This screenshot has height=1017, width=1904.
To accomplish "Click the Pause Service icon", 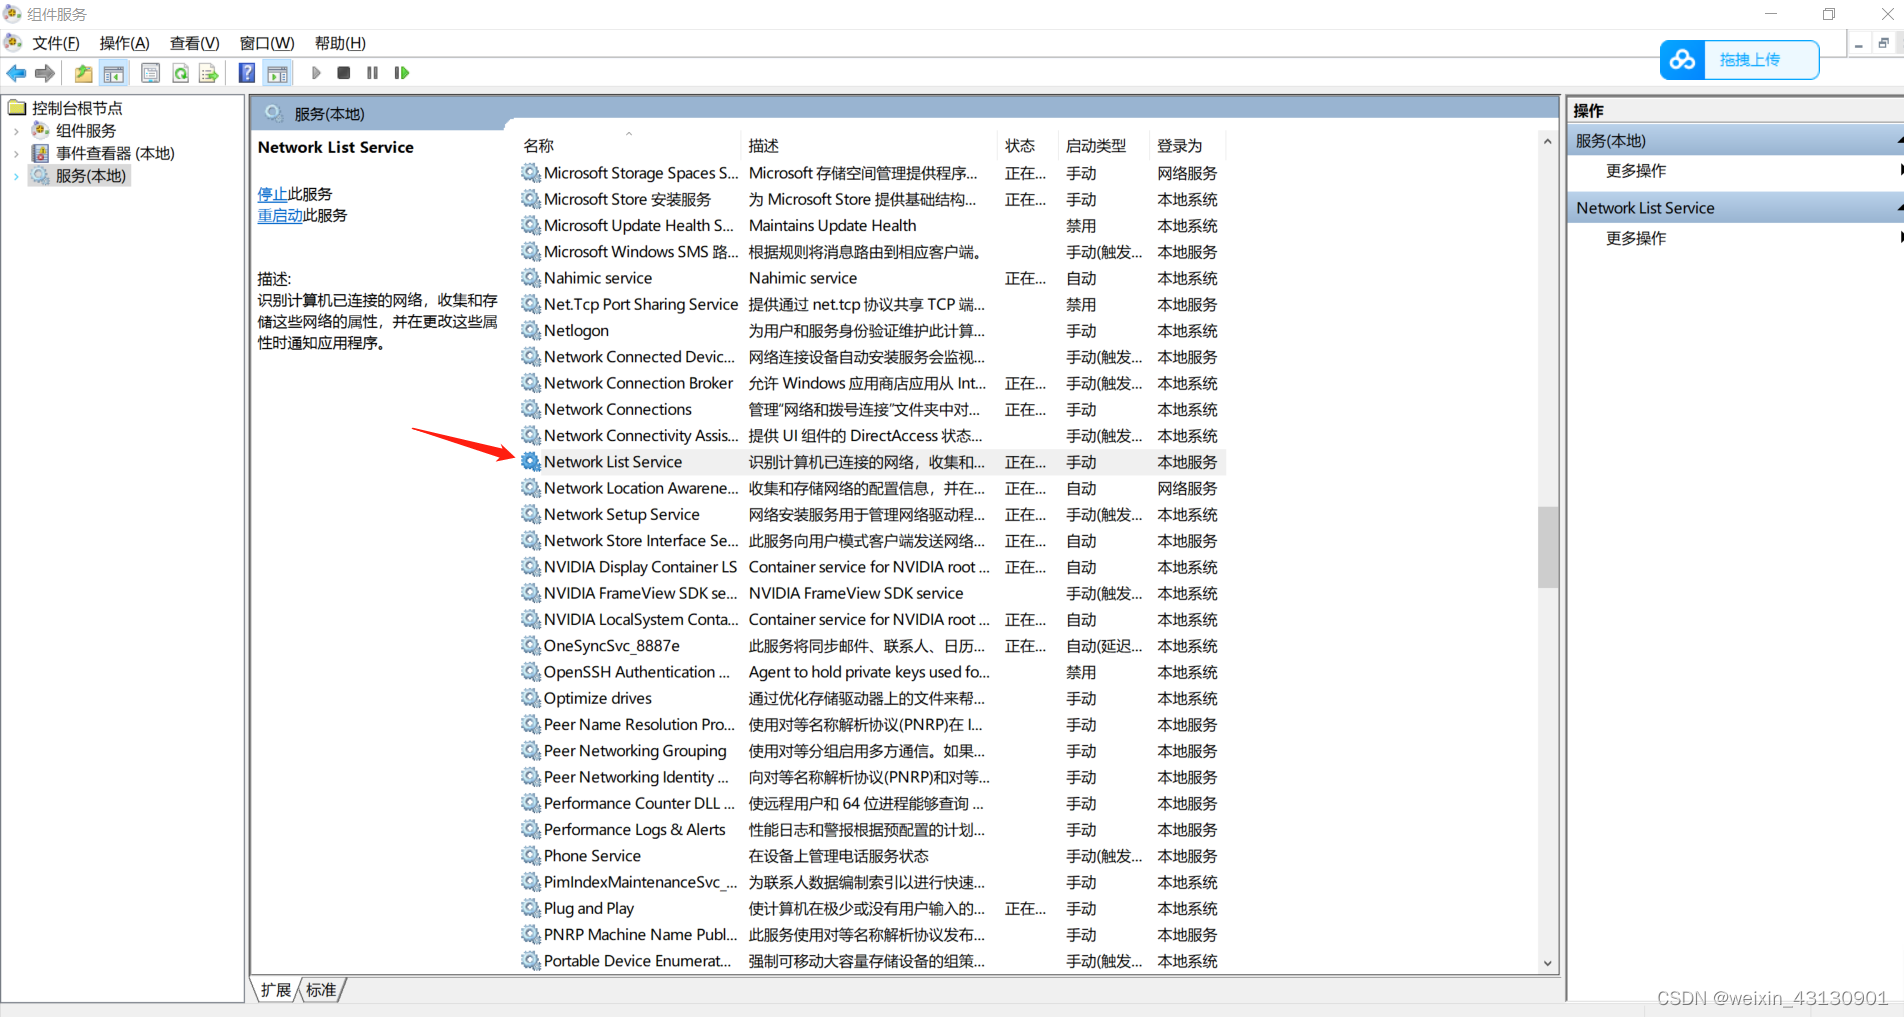I will (x=372, y=73).
